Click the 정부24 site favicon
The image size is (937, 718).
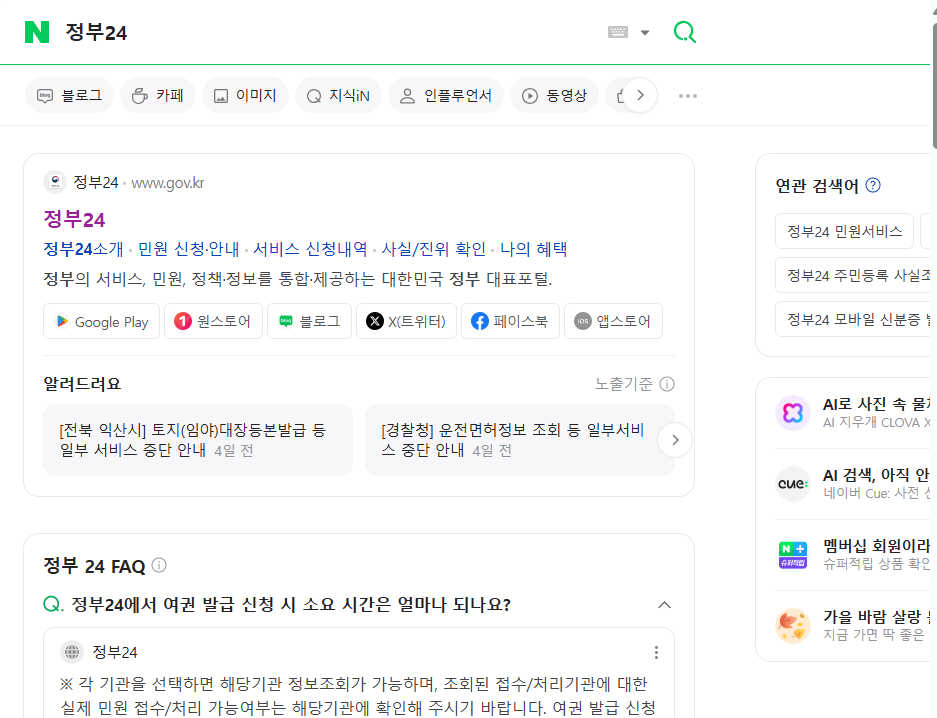point(55,182)
